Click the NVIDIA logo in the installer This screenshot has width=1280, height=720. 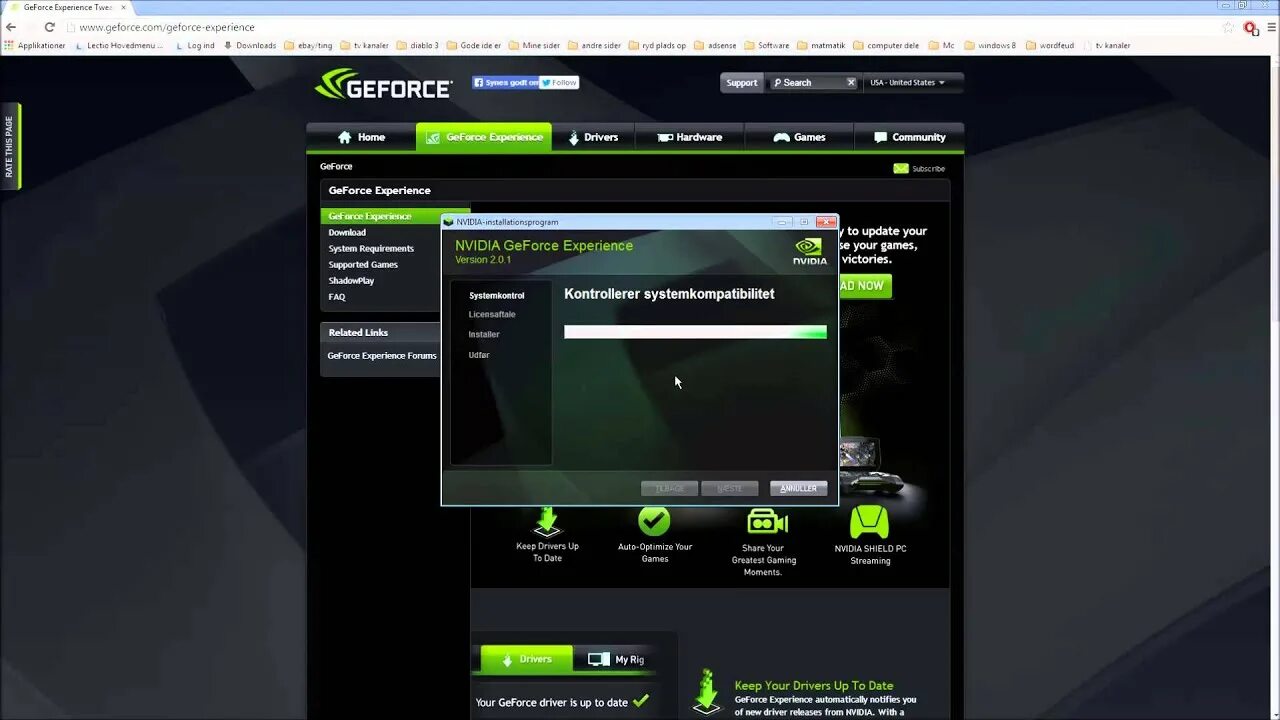[809, 251]
